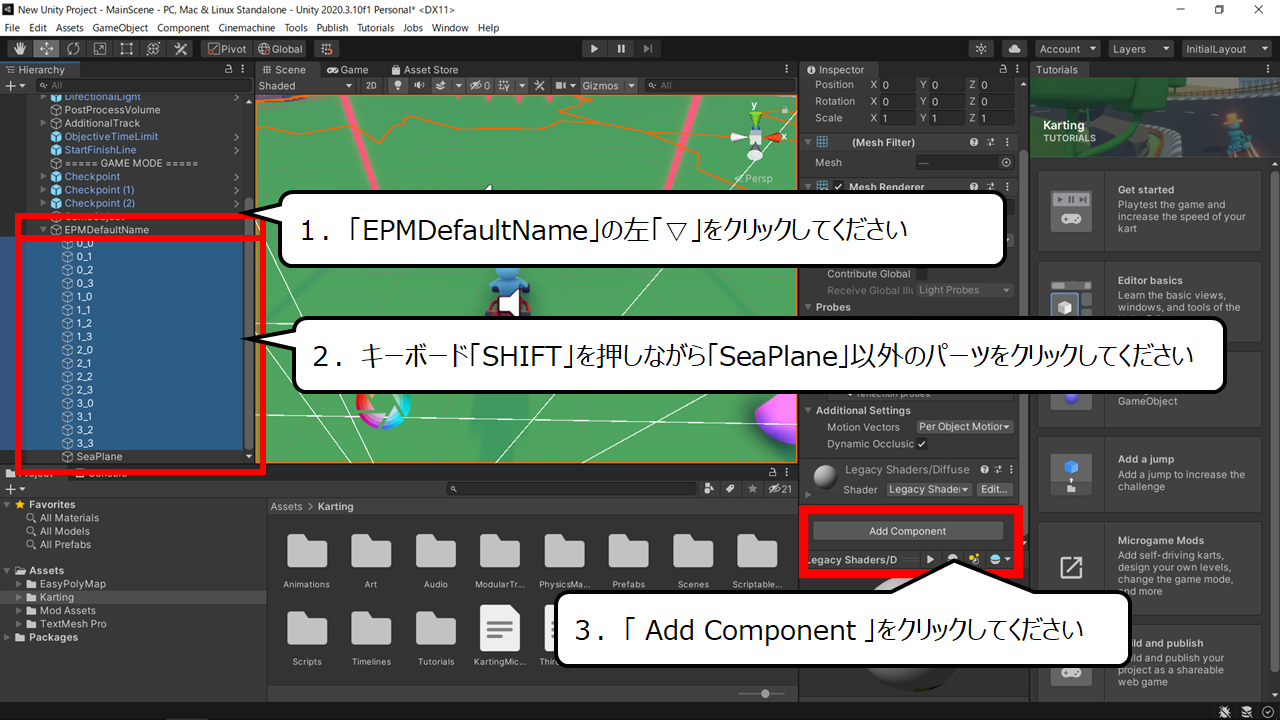The image size is (1280, 720).
Task: Select the Rect tool
Action: [127, 48]
